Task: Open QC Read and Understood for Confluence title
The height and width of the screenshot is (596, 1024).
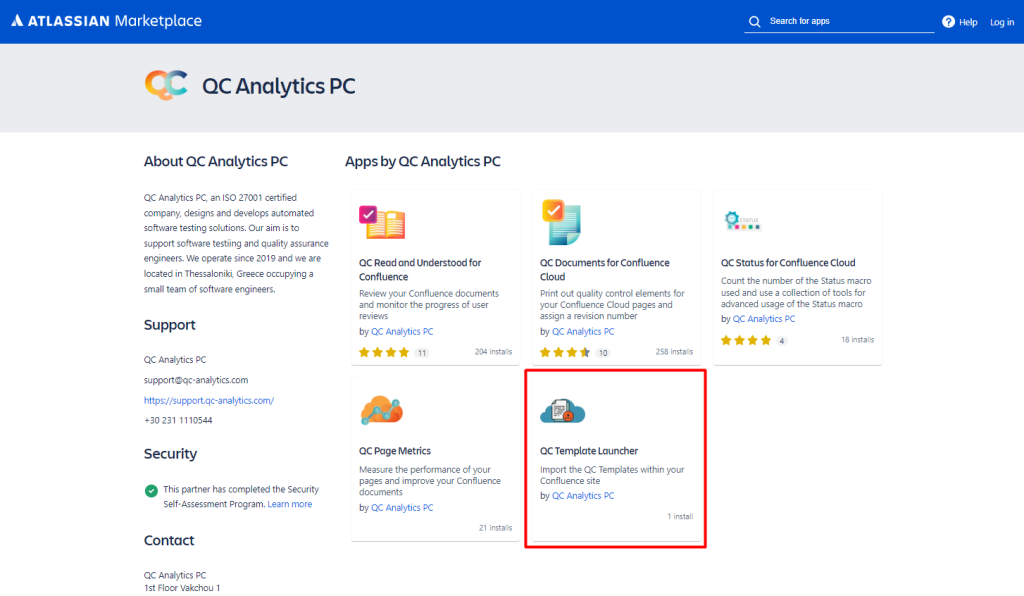Action: tap(420, 270)
